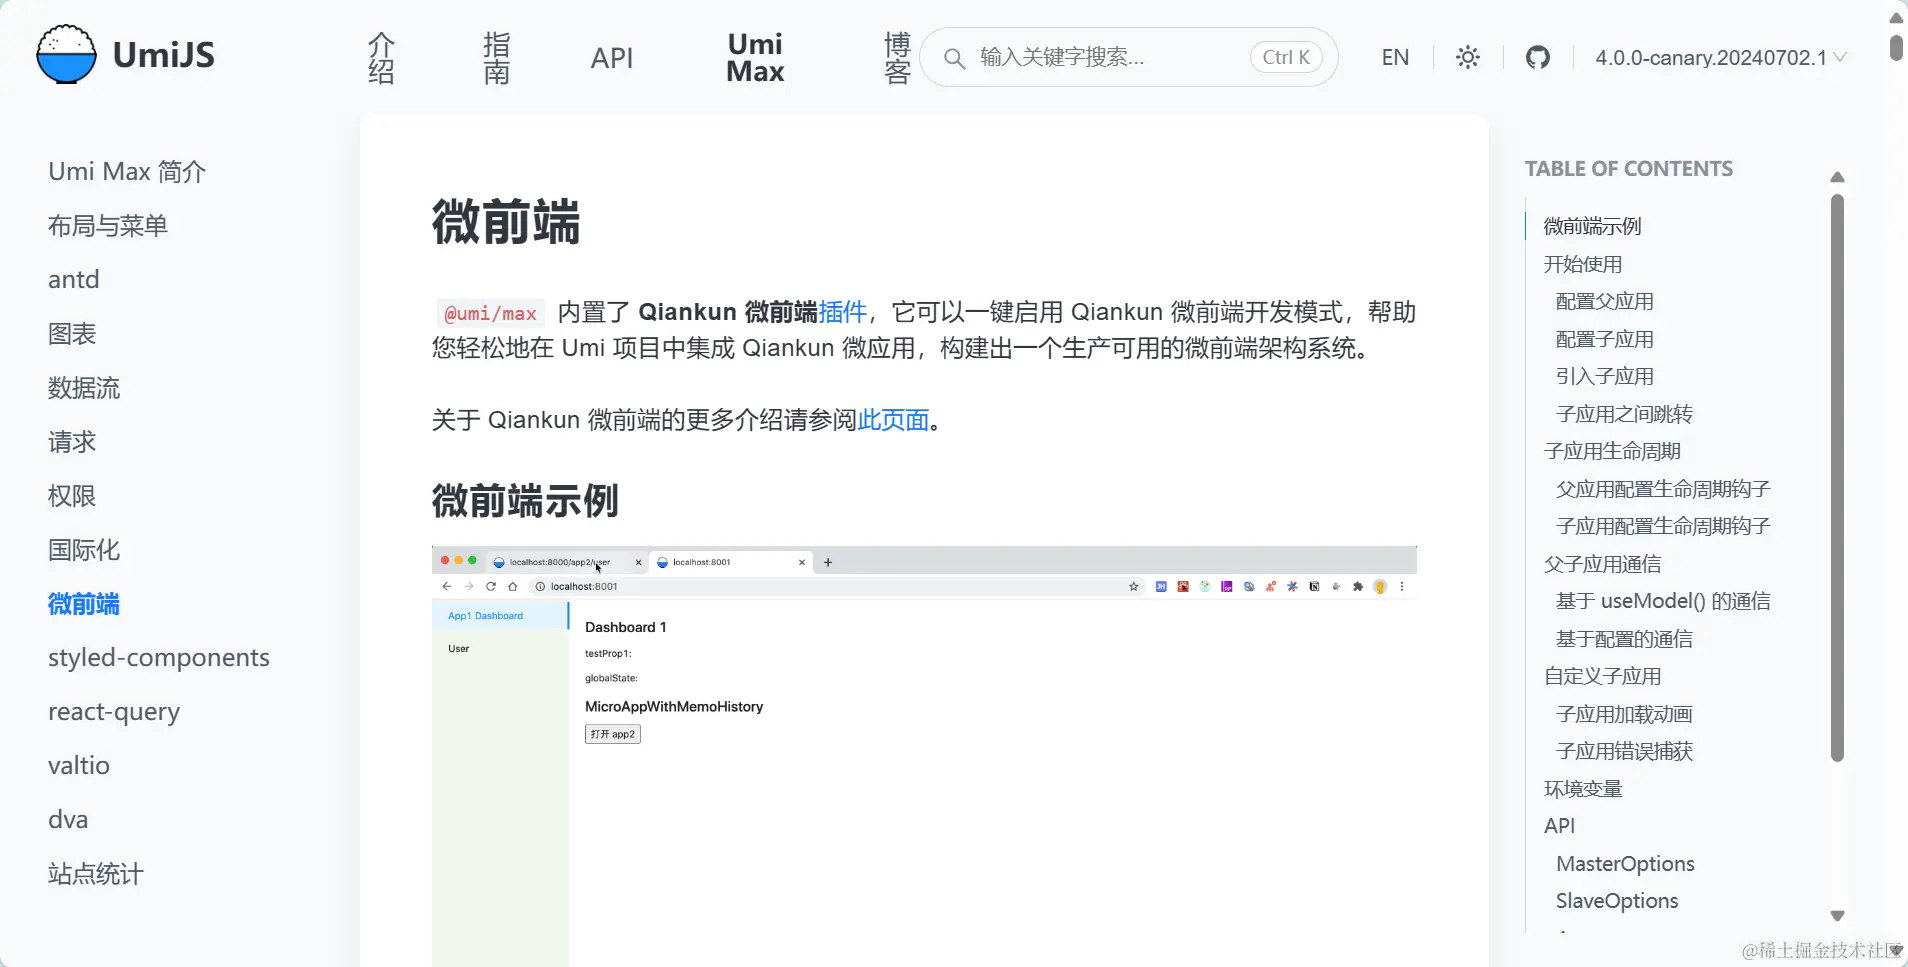Jump to SlaveOptions in contents

1617,901
